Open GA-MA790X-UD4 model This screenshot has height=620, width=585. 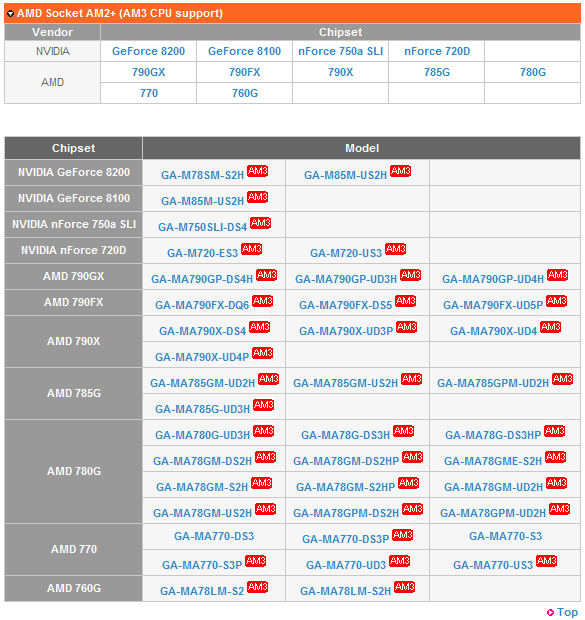tap(494, 331)
